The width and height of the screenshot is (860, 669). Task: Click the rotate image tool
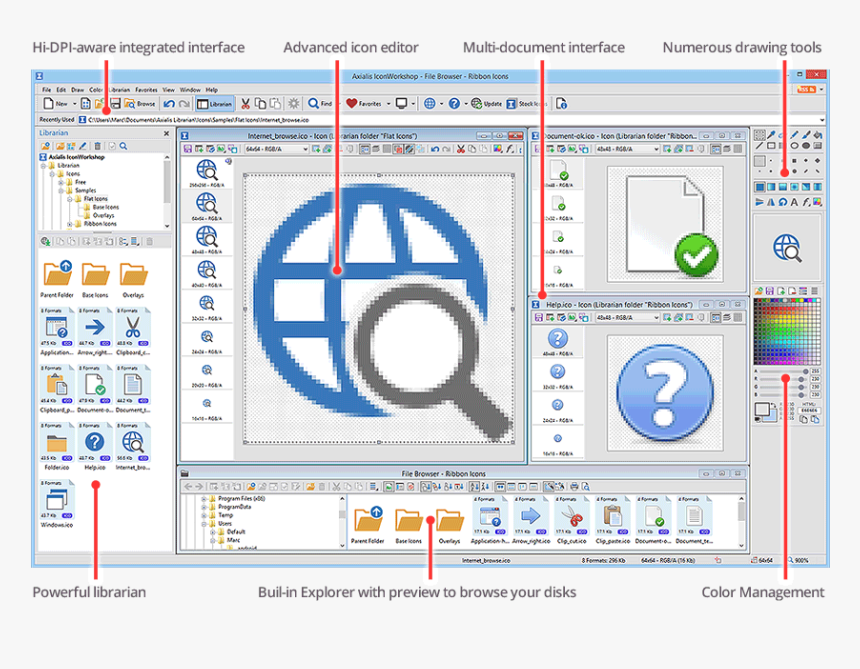(x=783, y=202)
